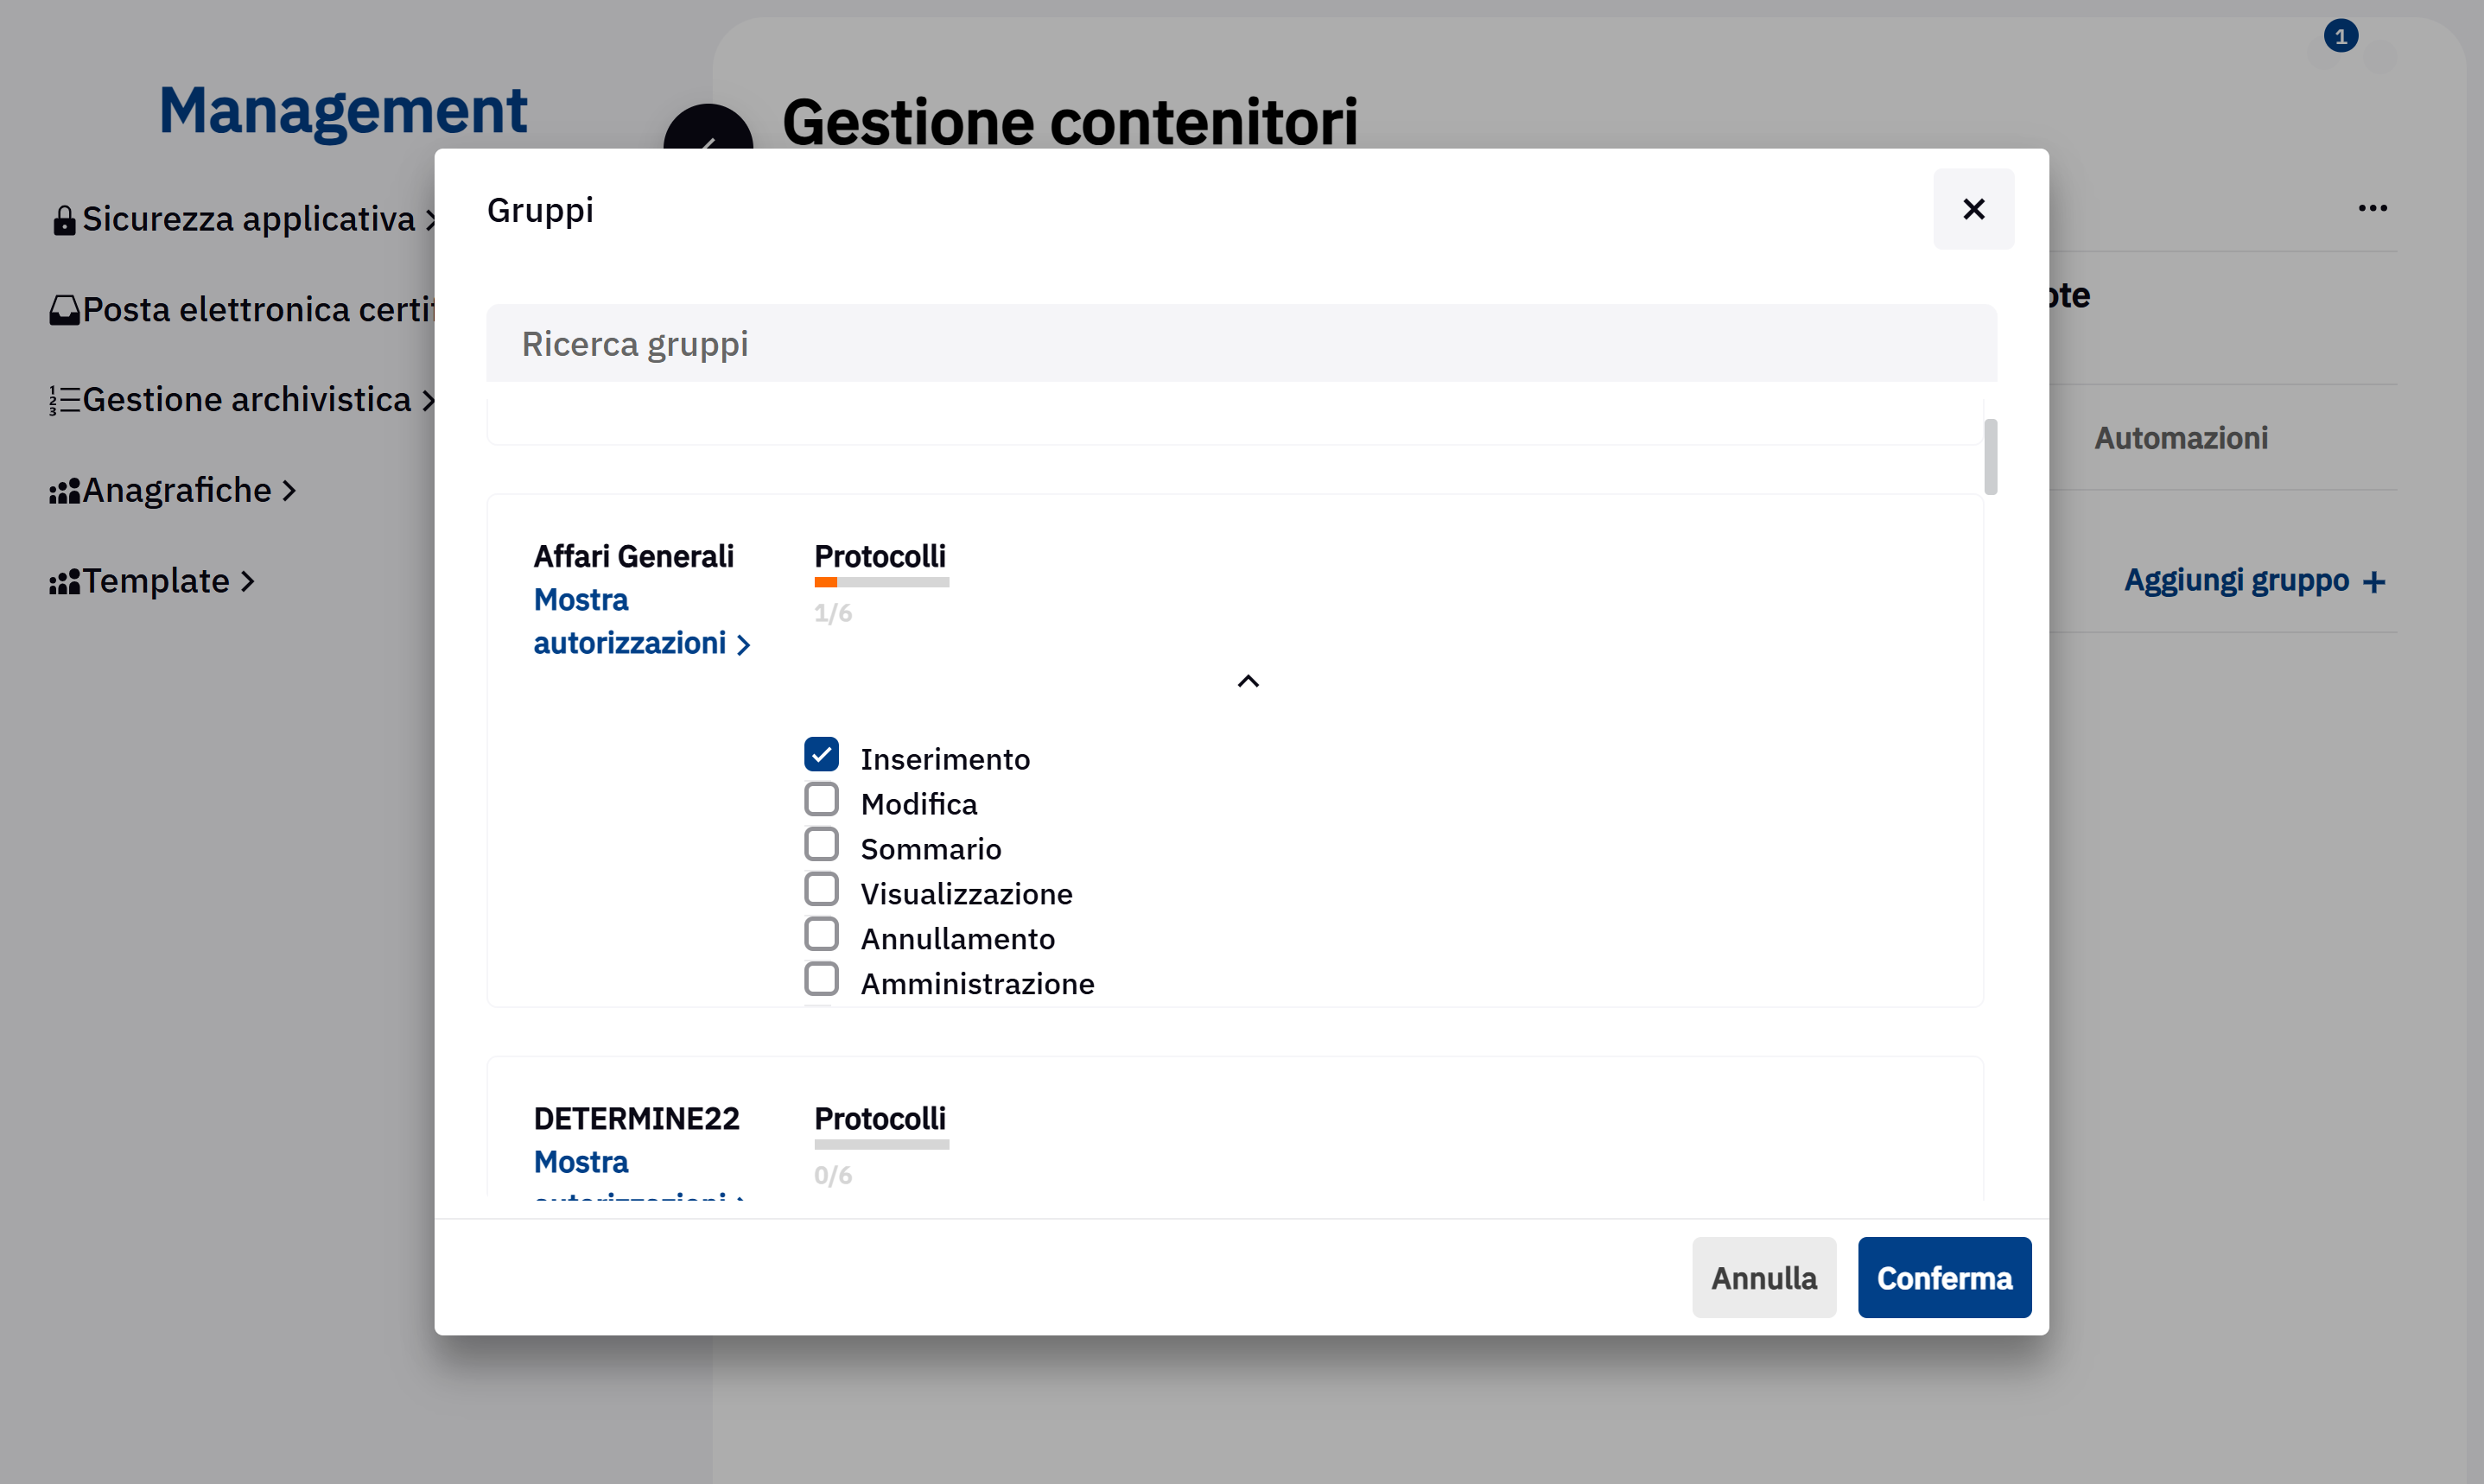
Task: Click the back arrow beside Gestione contenitori
Action: [708, 128]
